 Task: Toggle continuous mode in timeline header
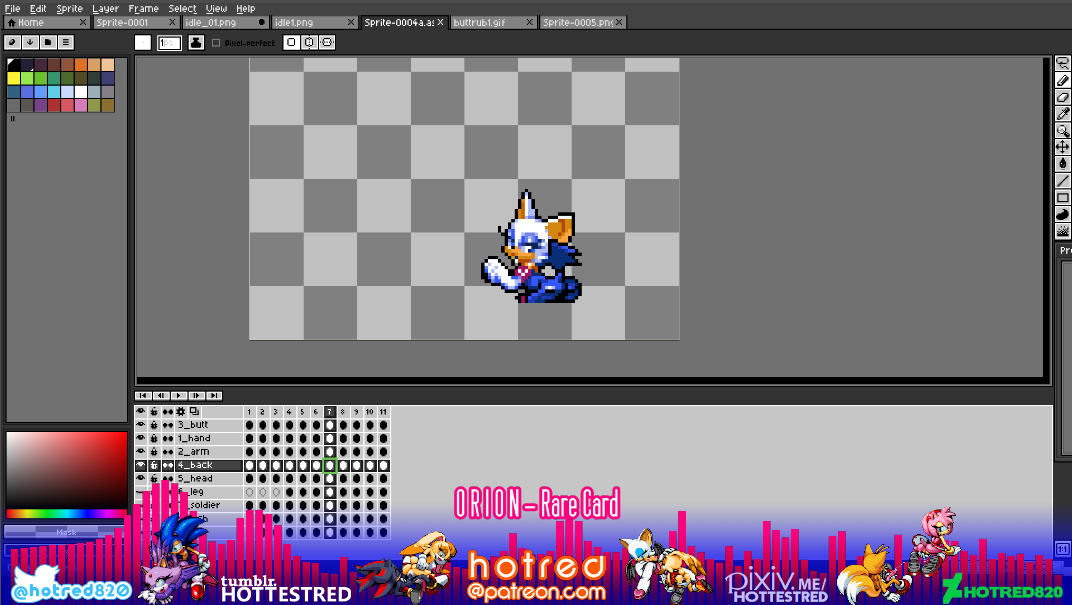[x=168, y=412]
